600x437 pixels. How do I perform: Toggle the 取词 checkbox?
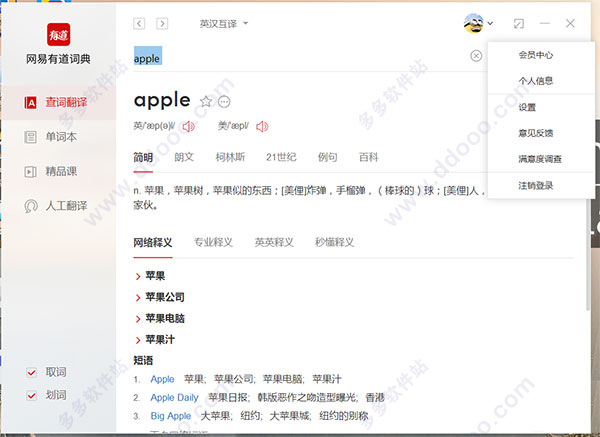[x=31, y=372]
